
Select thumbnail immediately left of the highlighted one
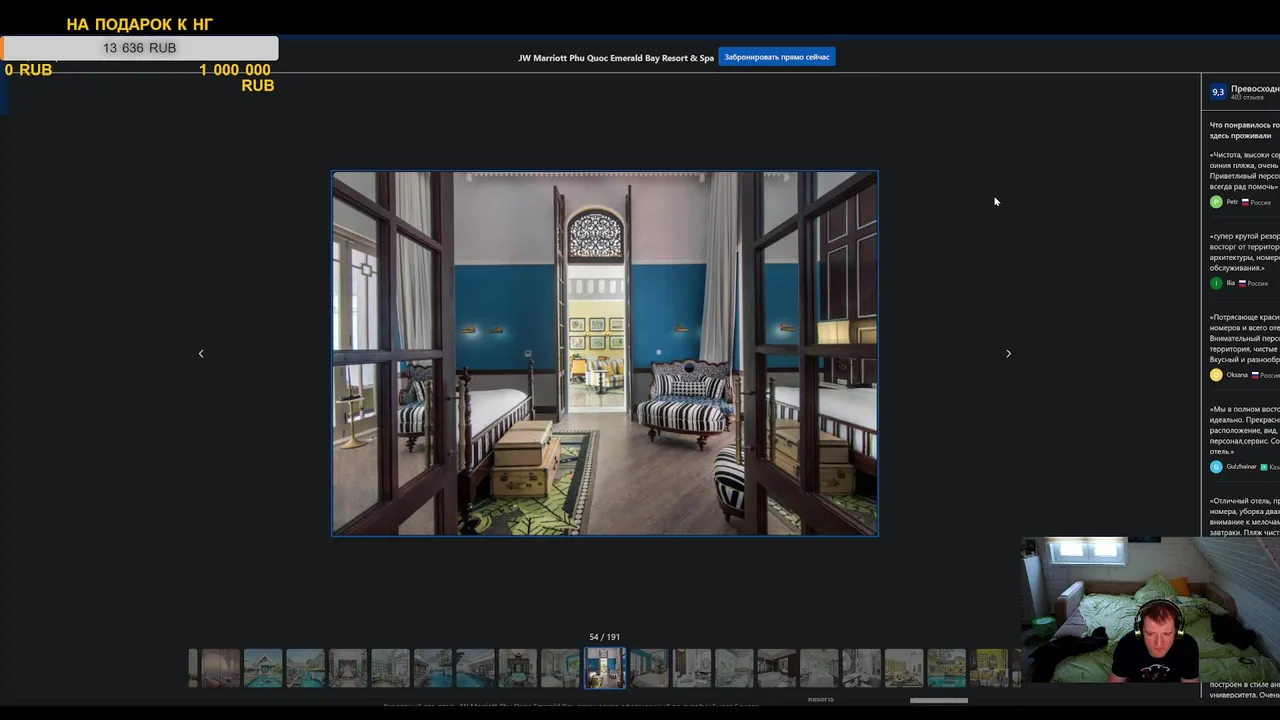tap(561, 668)
